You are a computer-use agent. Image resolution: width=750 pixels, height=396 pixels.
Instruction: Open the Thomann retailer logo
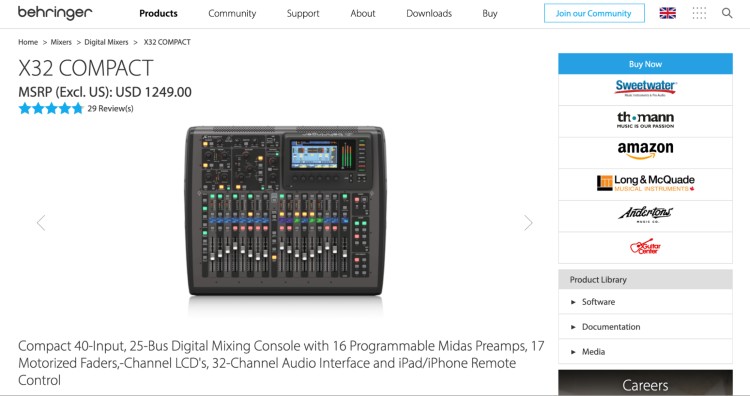645,120
